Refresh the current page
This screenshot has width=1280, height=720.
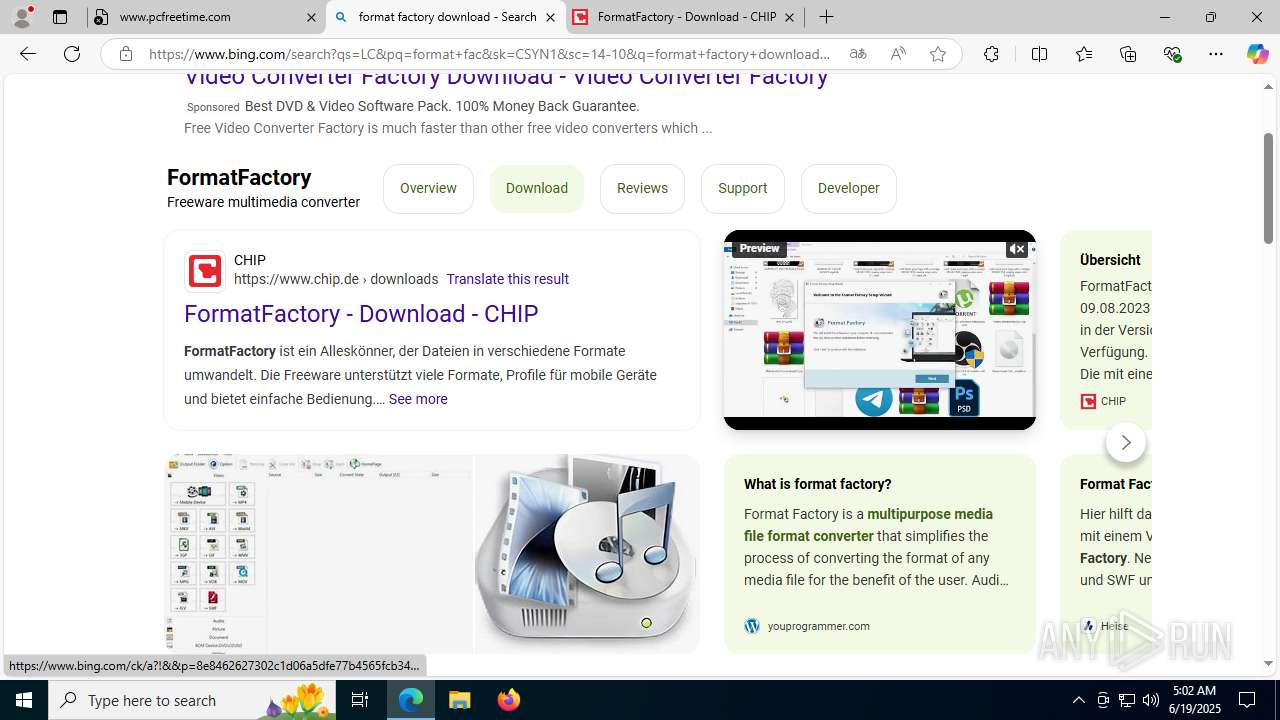72,54
